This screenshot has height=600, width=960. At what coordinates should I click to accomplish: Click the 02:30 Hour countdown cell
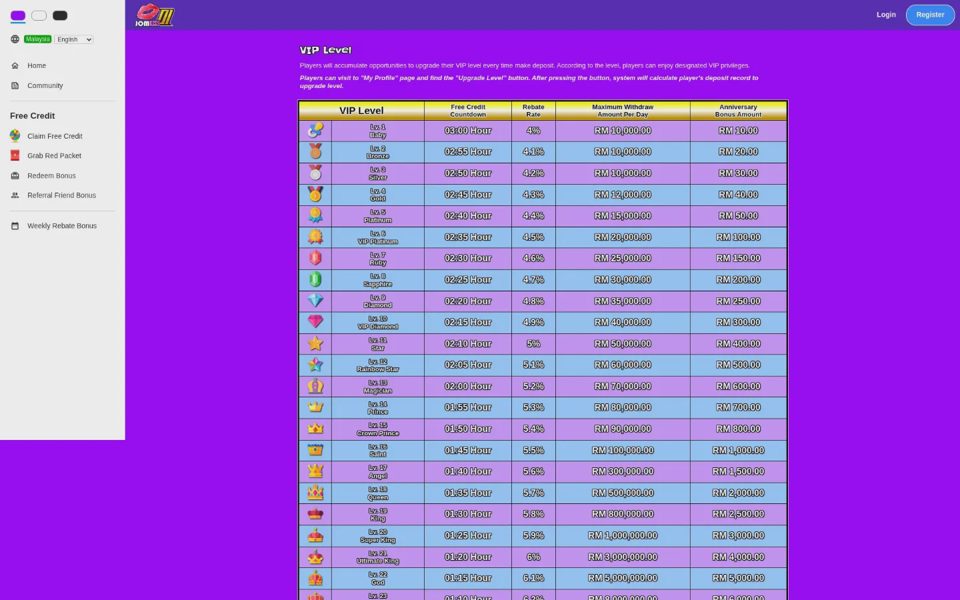pos(468,258)
